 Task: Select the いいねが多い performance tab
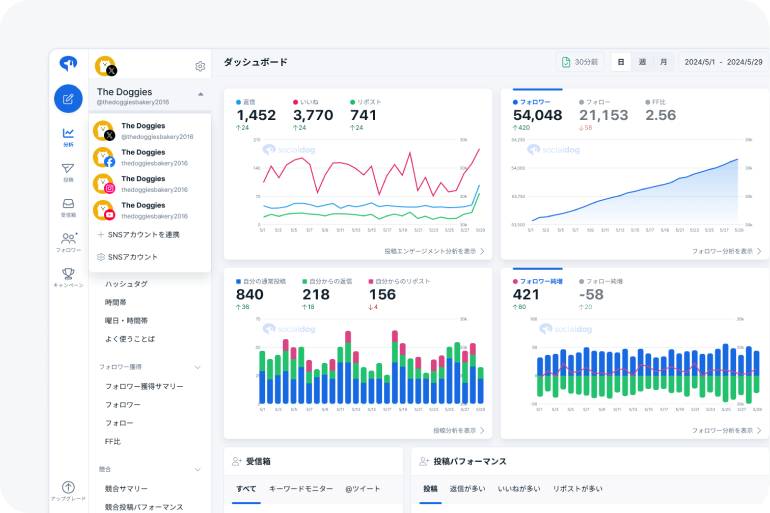[519, 489]
